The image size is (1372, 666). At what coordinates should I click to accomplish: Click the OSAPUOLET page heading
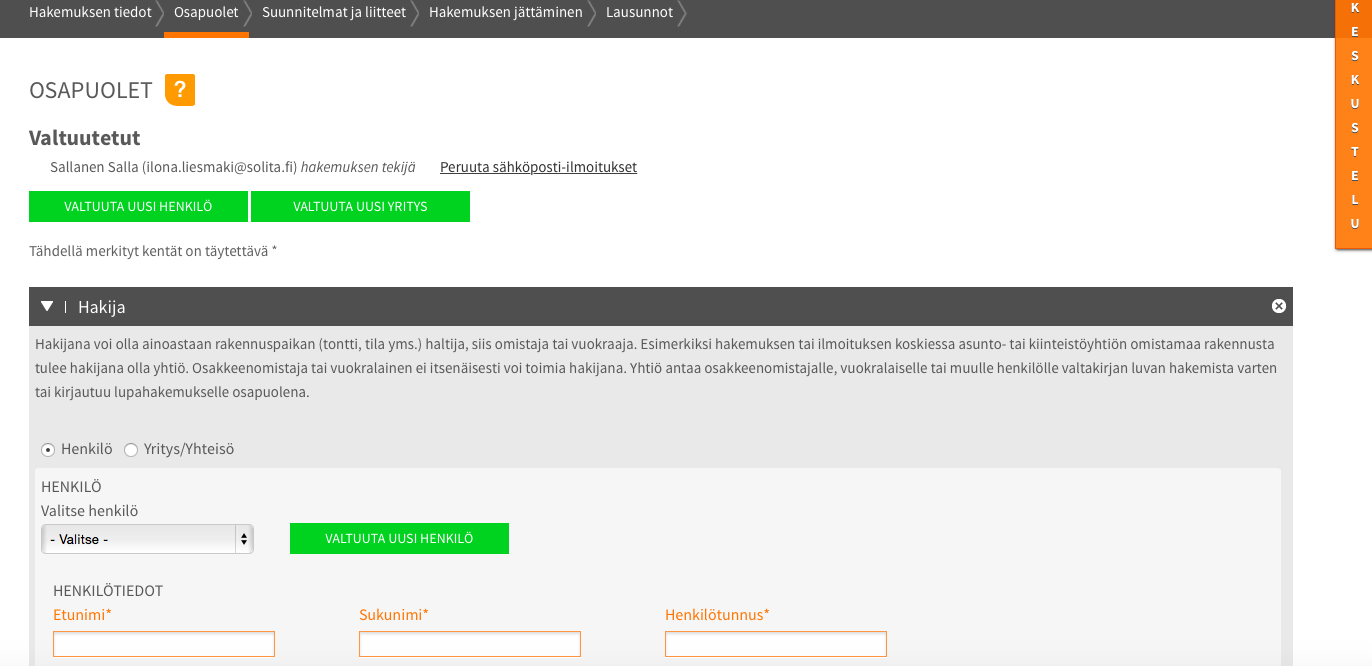pos(91,90)
